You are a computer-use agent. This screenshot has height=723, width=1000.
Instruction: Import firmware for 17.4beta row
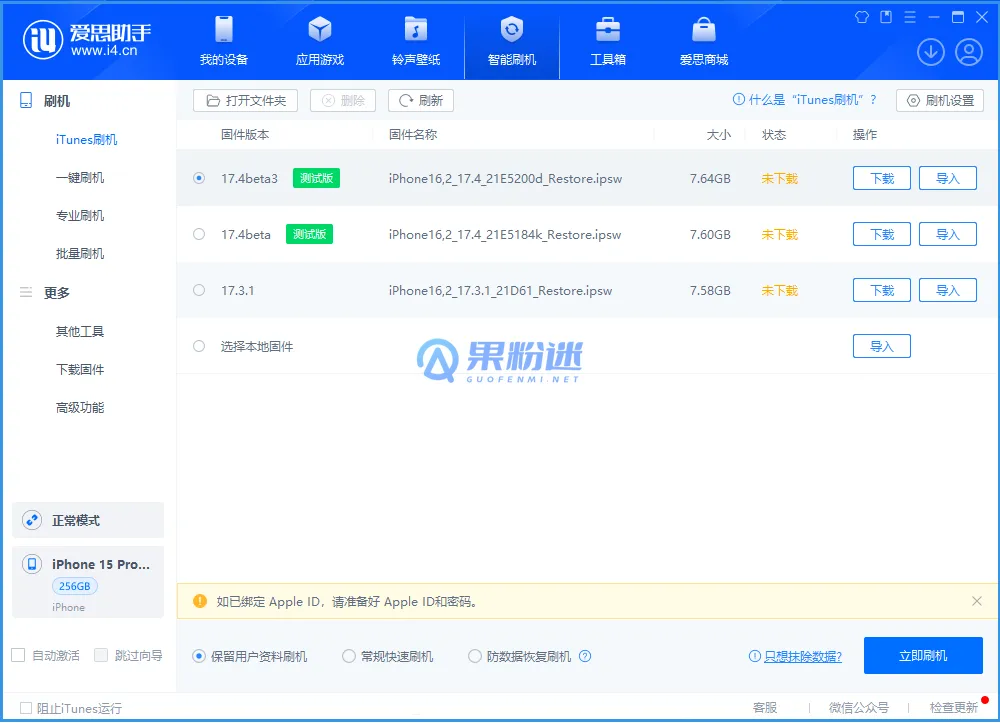point(948,234)
